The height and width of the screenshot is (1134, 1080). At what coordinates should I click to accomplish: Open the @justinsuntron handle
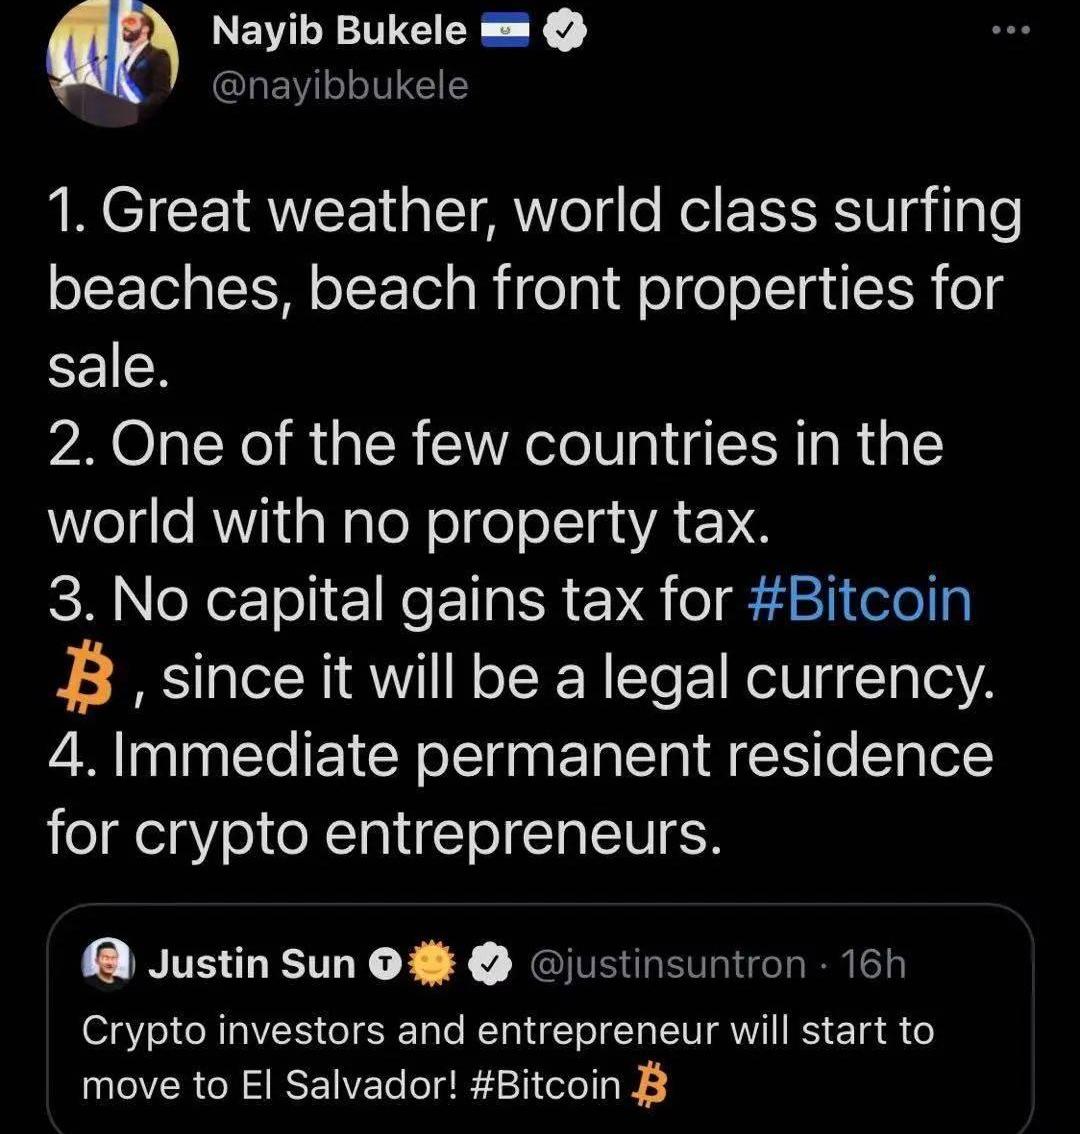pos(667,965)
